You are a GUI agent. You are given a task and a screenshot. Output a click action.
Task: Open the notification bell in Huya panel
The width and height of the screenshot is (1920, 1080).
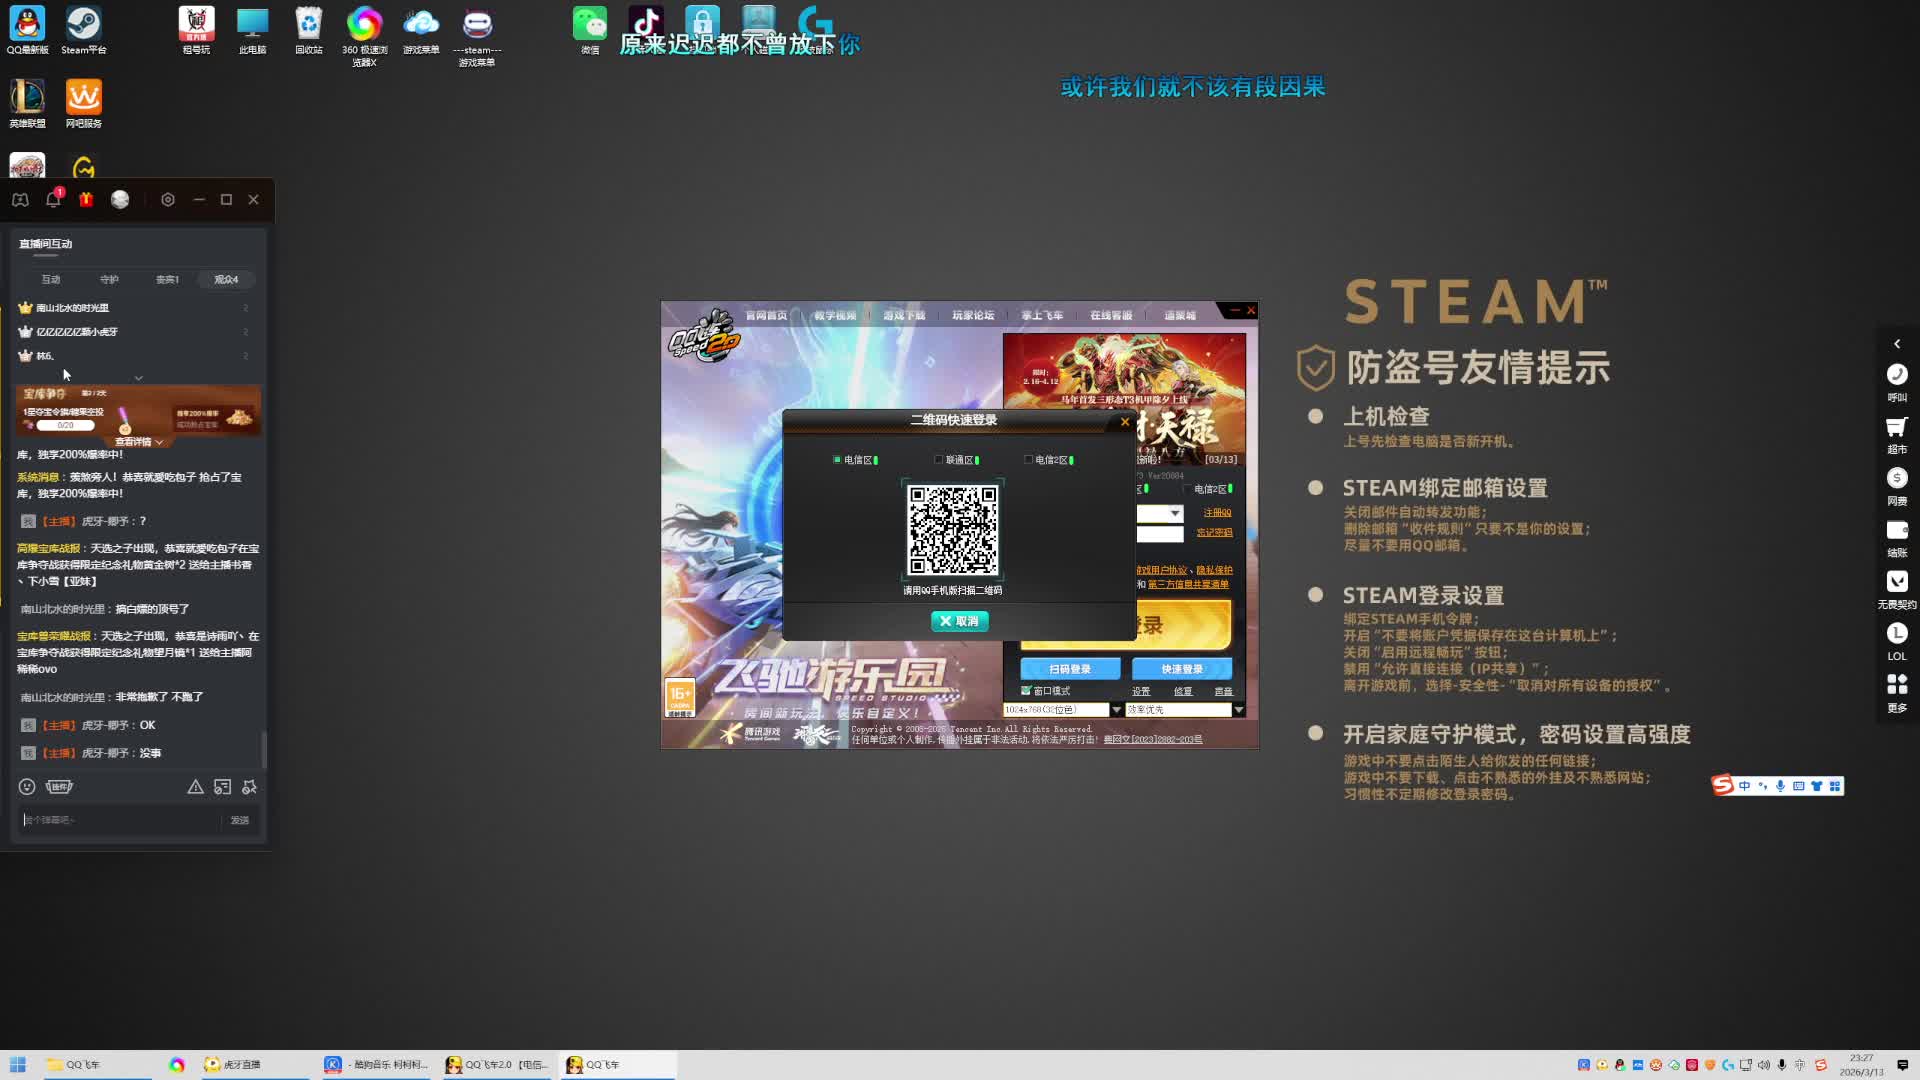coord(52,200)
